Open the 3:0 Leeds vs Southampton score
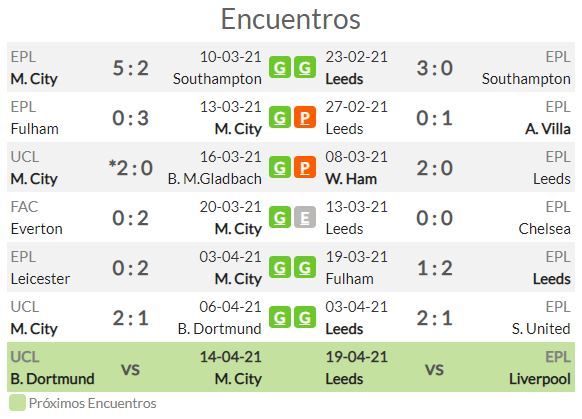582x419 pixels. click(x=435, y=68)
